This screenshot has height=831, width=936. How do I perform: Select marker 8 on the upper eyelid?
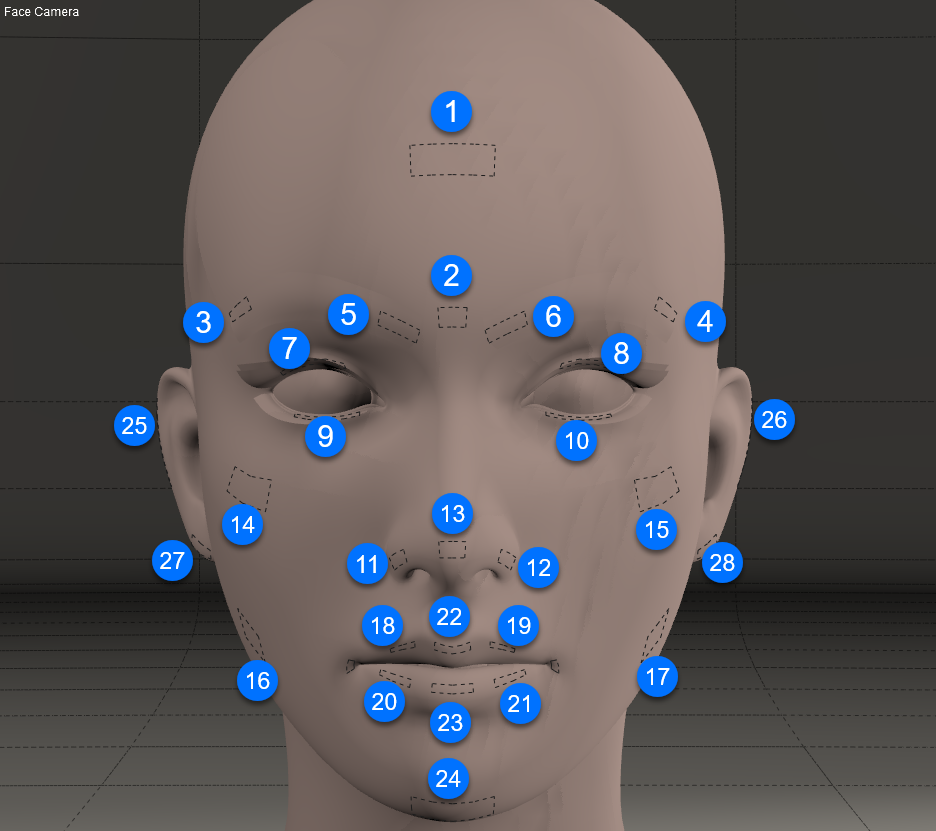click(621, 353)
